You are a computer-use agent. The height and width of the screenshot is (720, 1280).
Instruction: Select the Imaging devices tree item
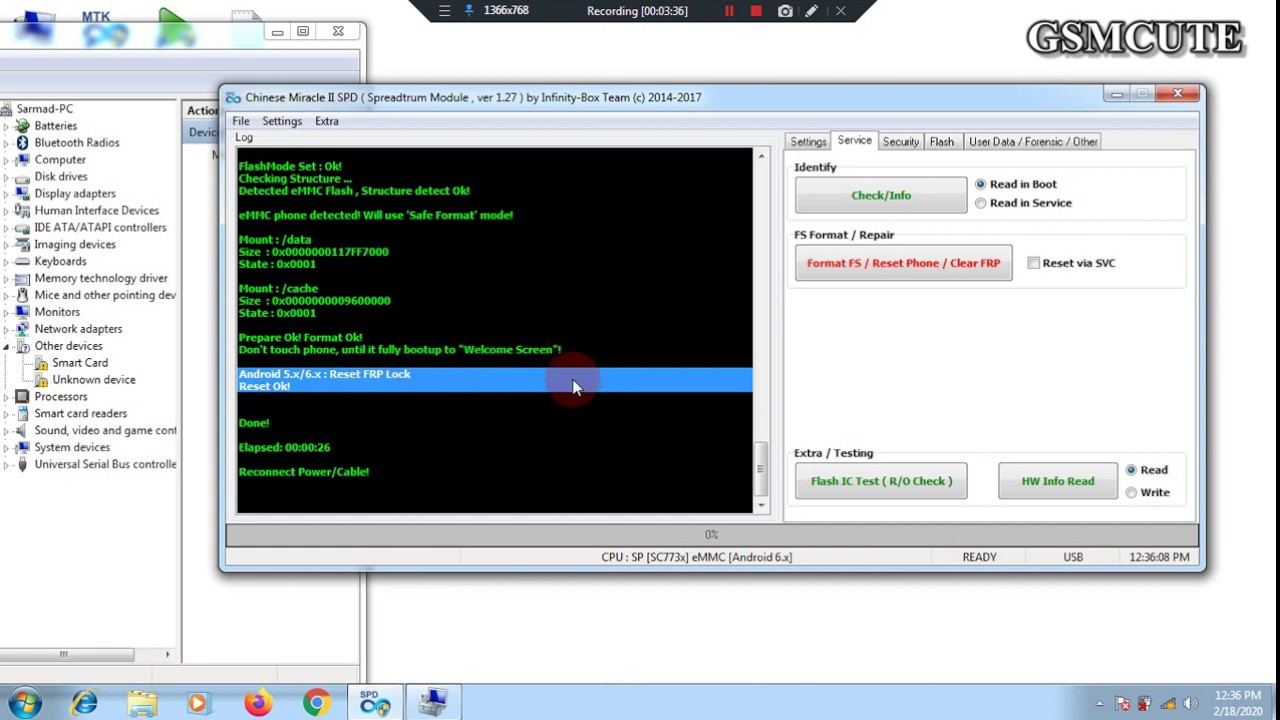click(75, 245)
